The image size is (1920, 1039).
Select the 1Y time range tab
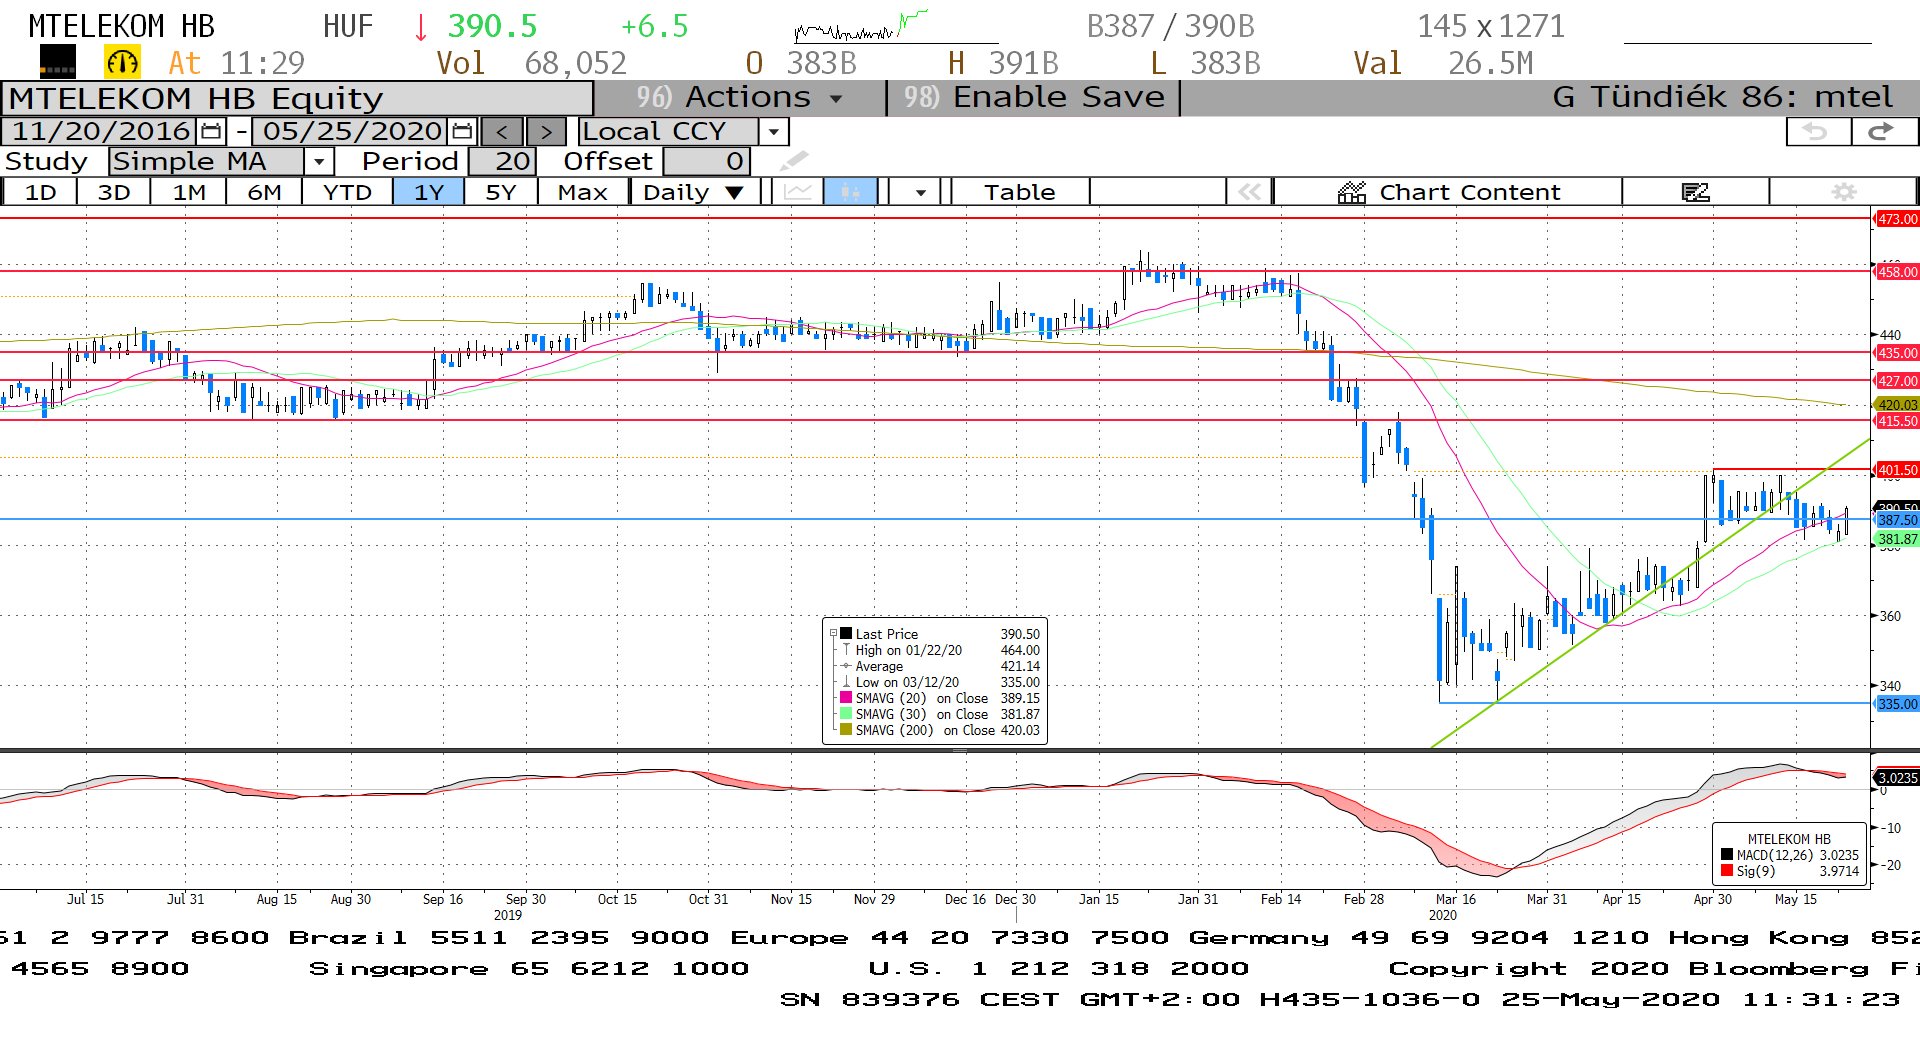click(x=429, y=192)
